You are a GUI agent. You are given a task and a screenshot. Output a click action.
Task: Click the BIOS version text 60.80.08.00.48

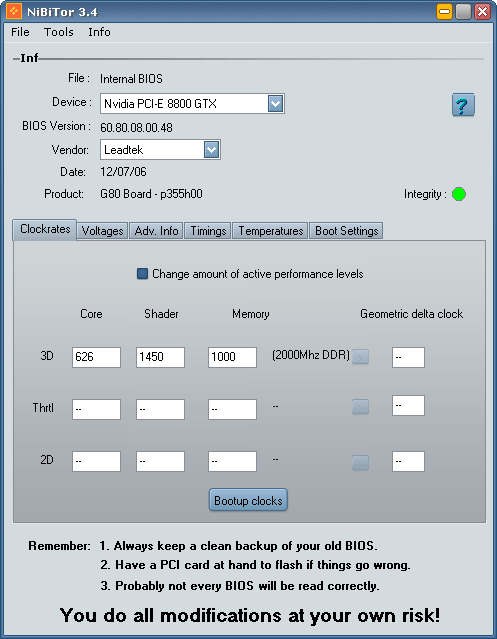136,128
